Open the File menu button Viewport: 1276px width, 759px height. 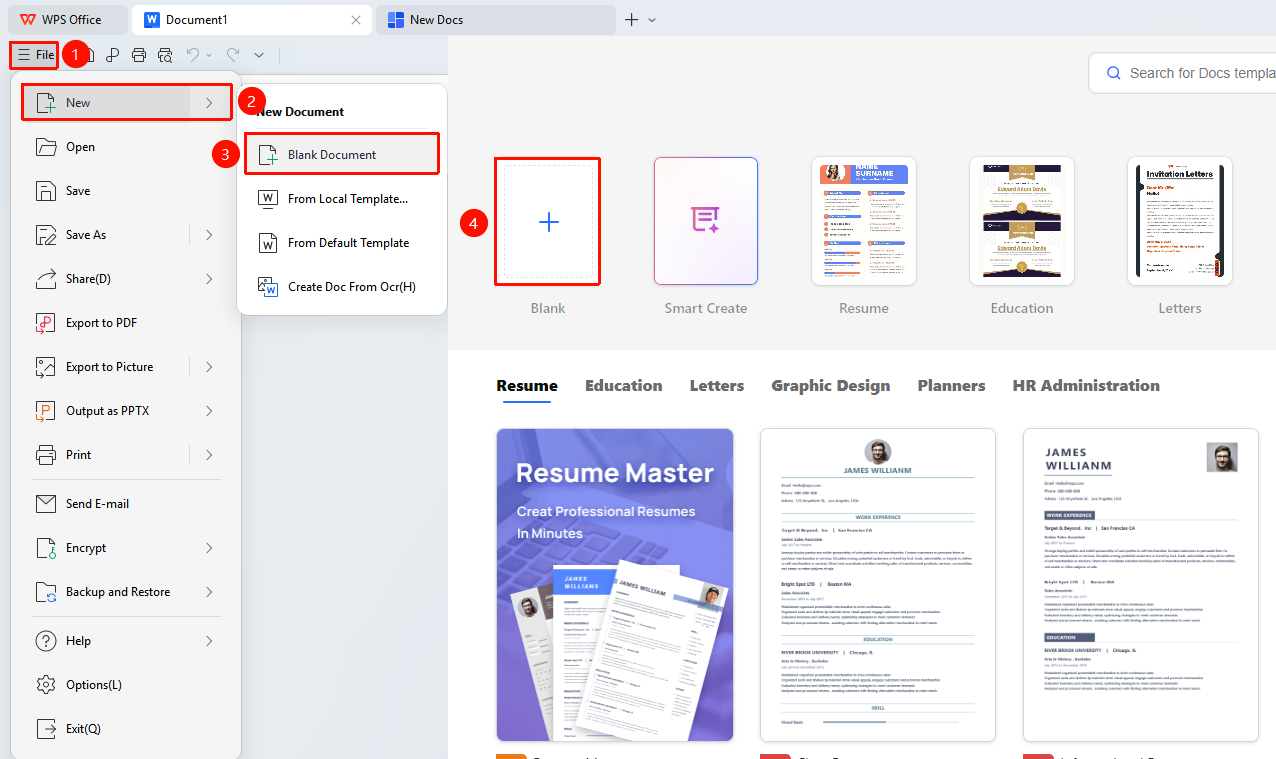tap(35, 55)
